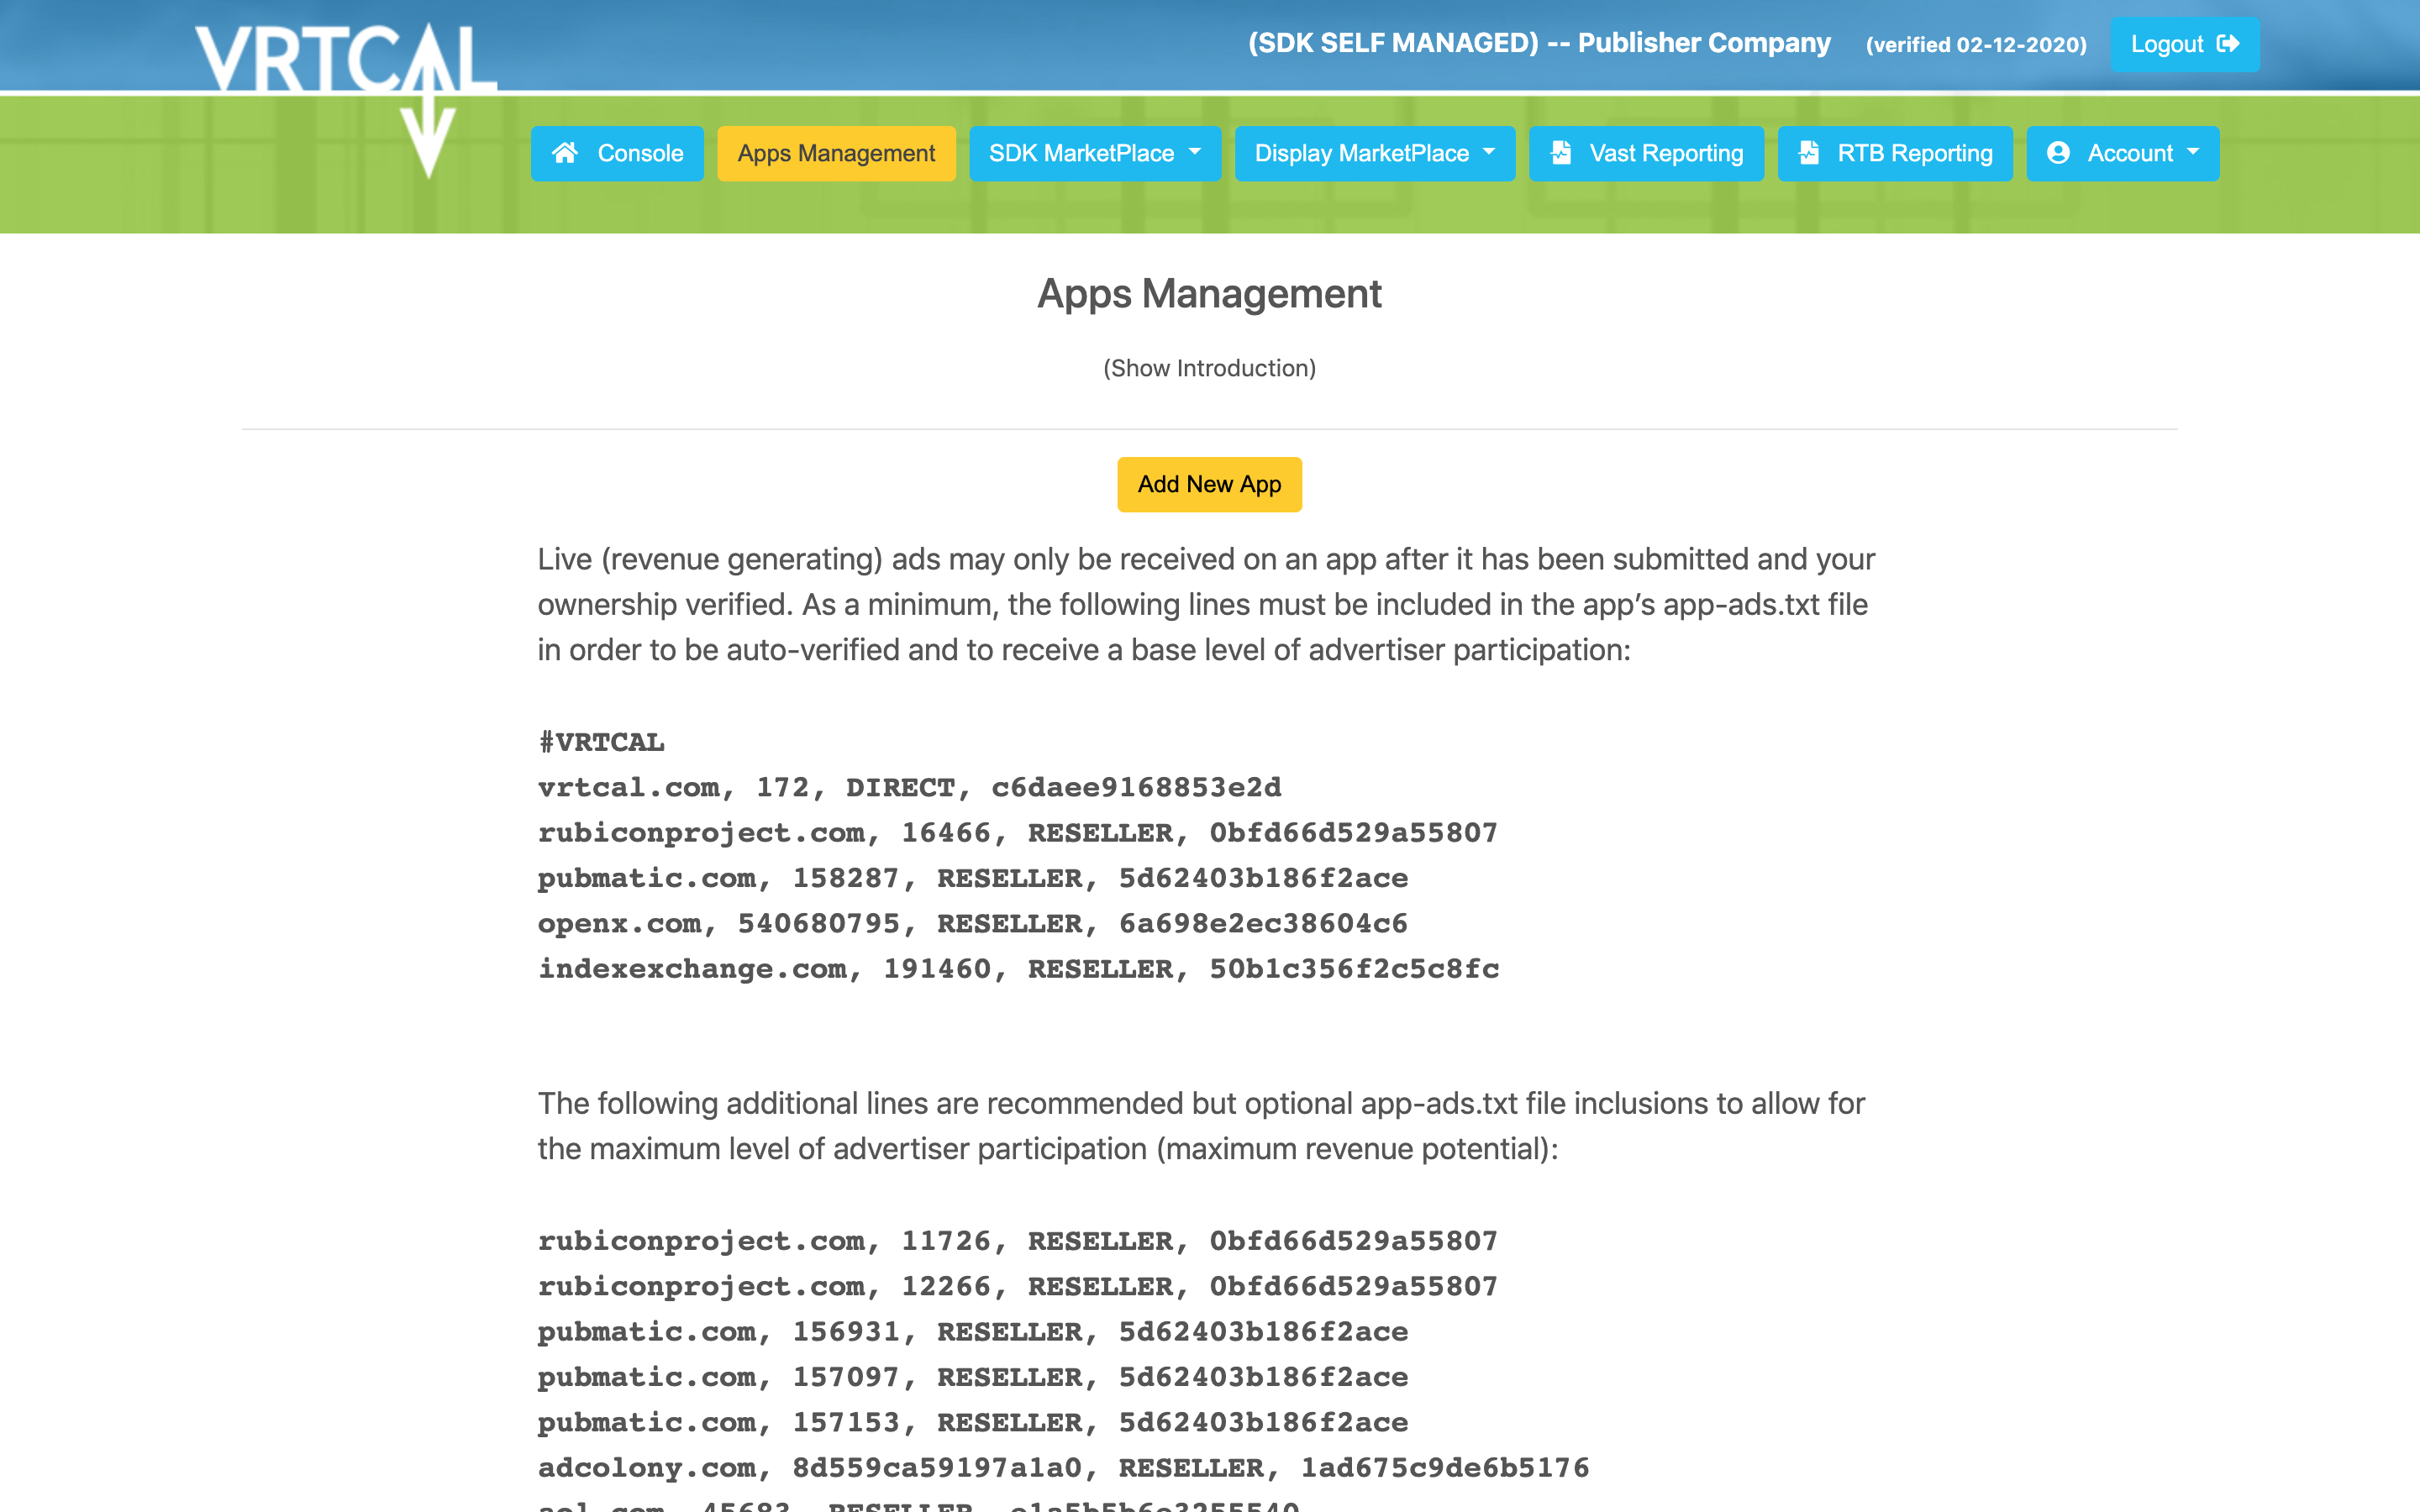Expand the SDK MarketPlace dropdown arrow
Image resolution: width=2420 pixels, height=1512 pixels.
pos(1195,152)
